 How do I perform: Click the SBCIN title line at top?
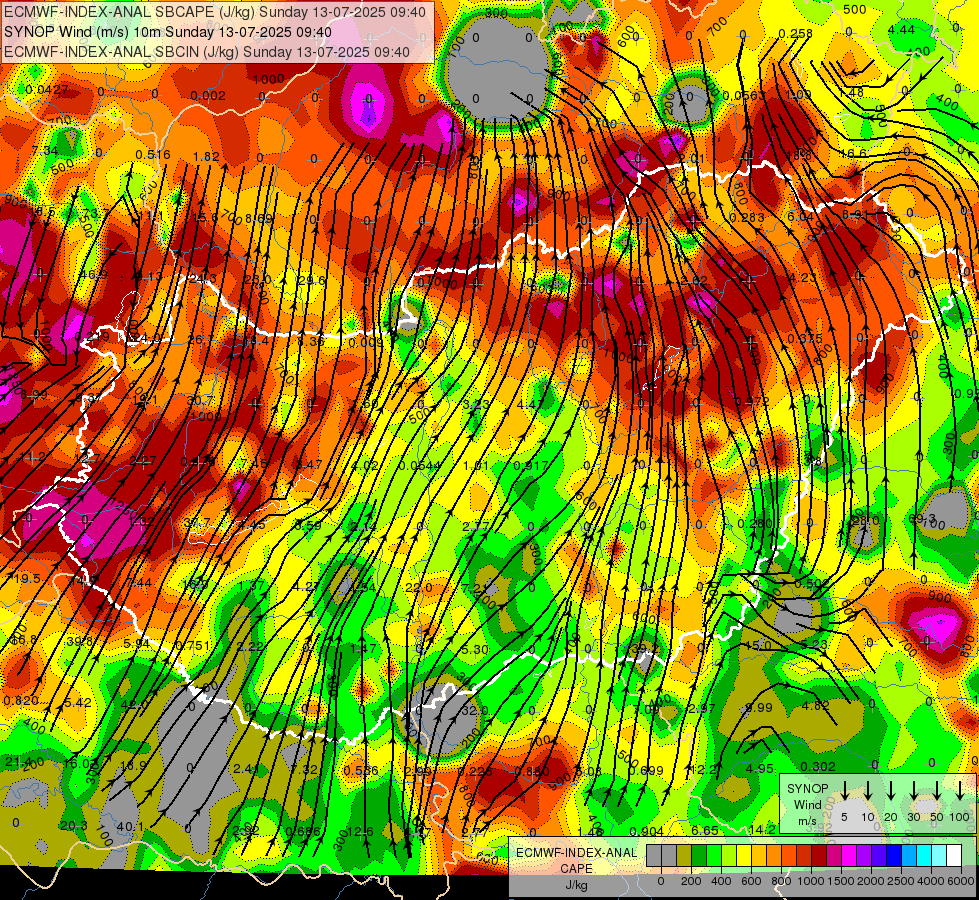tap(207, 52)
